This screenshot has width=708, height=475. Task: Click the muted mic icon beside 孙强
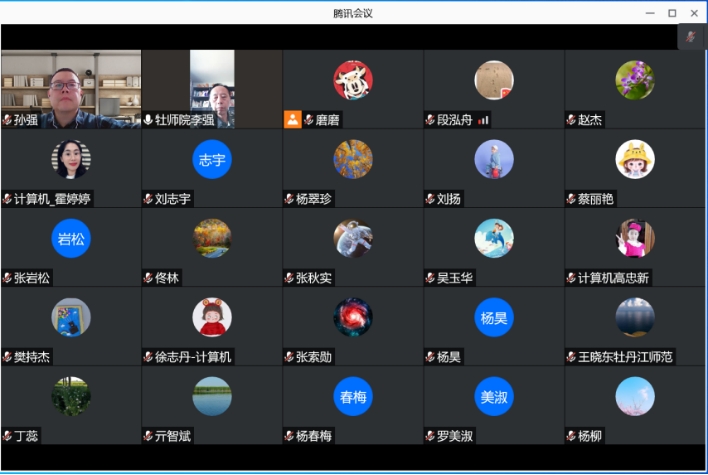[x=7, y=120]
